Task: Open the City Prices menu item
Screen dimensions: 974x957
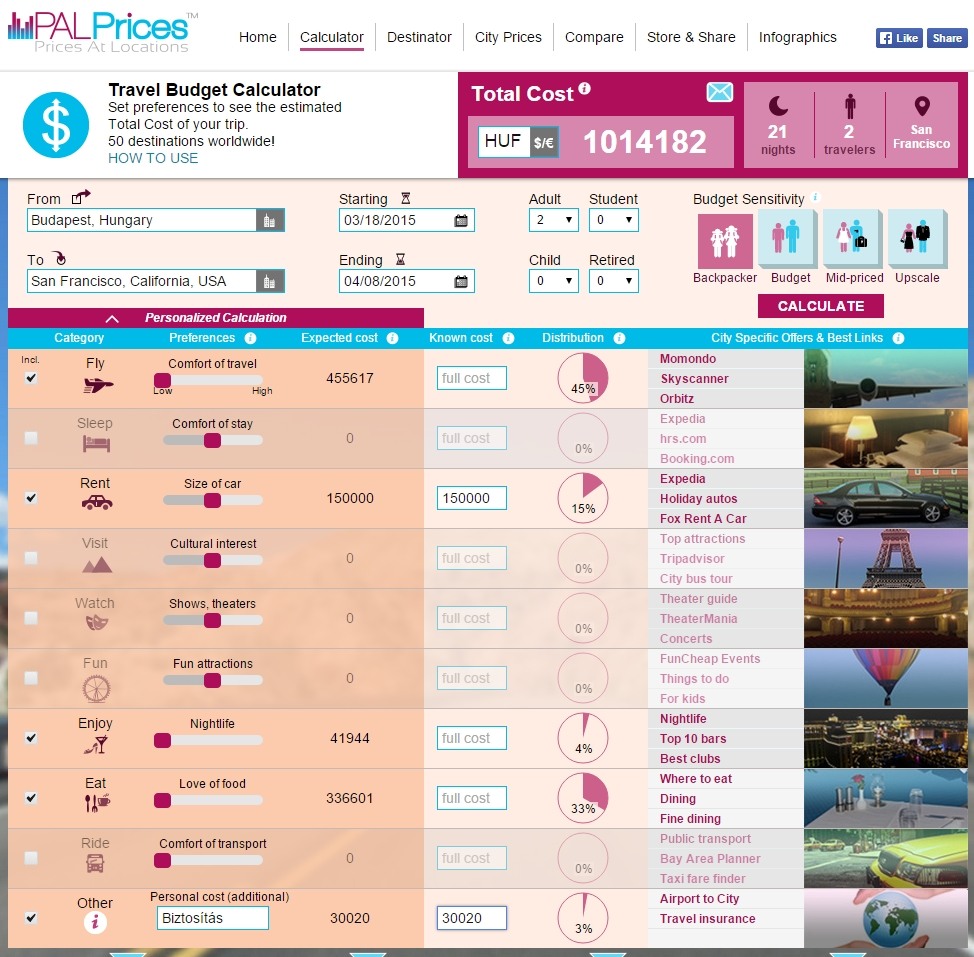Action: pyautogui.click(x=508, y=37)
